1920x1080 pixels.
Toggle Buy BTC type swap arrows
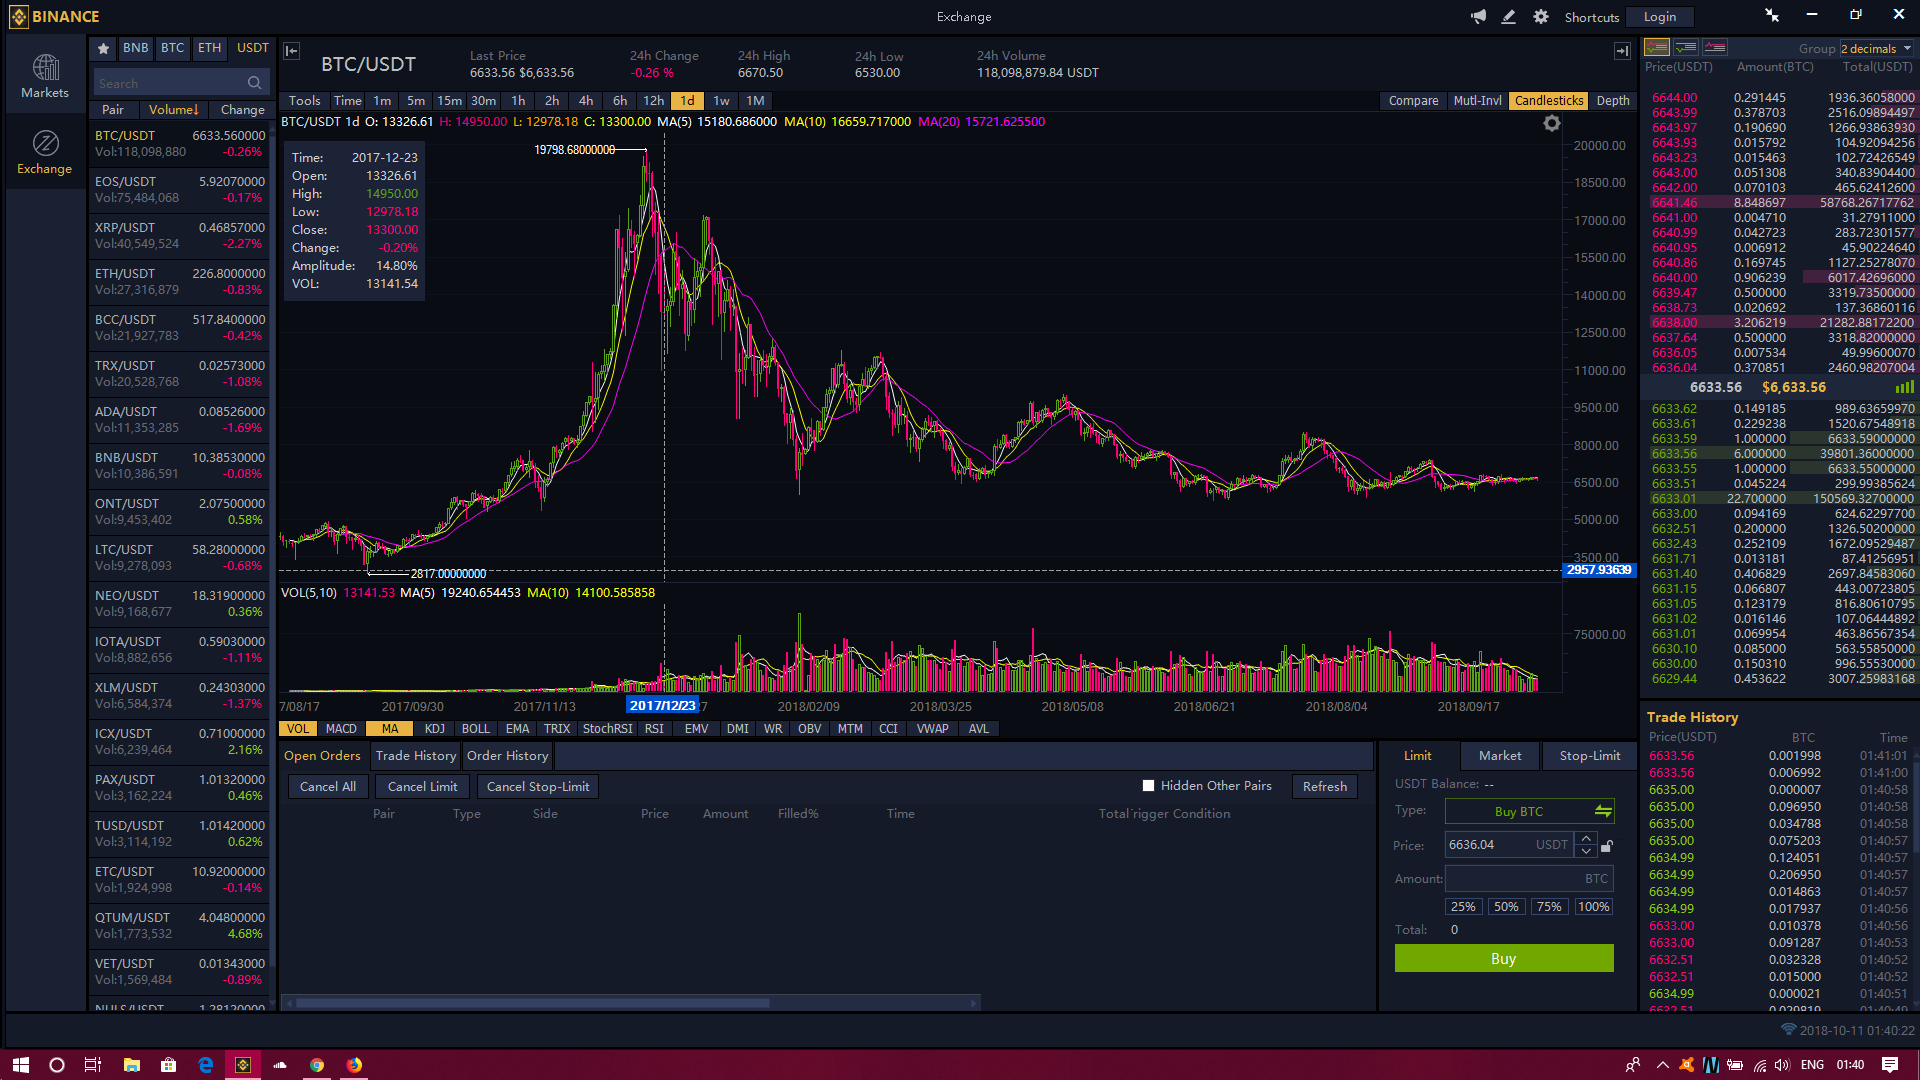(1603, 811)
